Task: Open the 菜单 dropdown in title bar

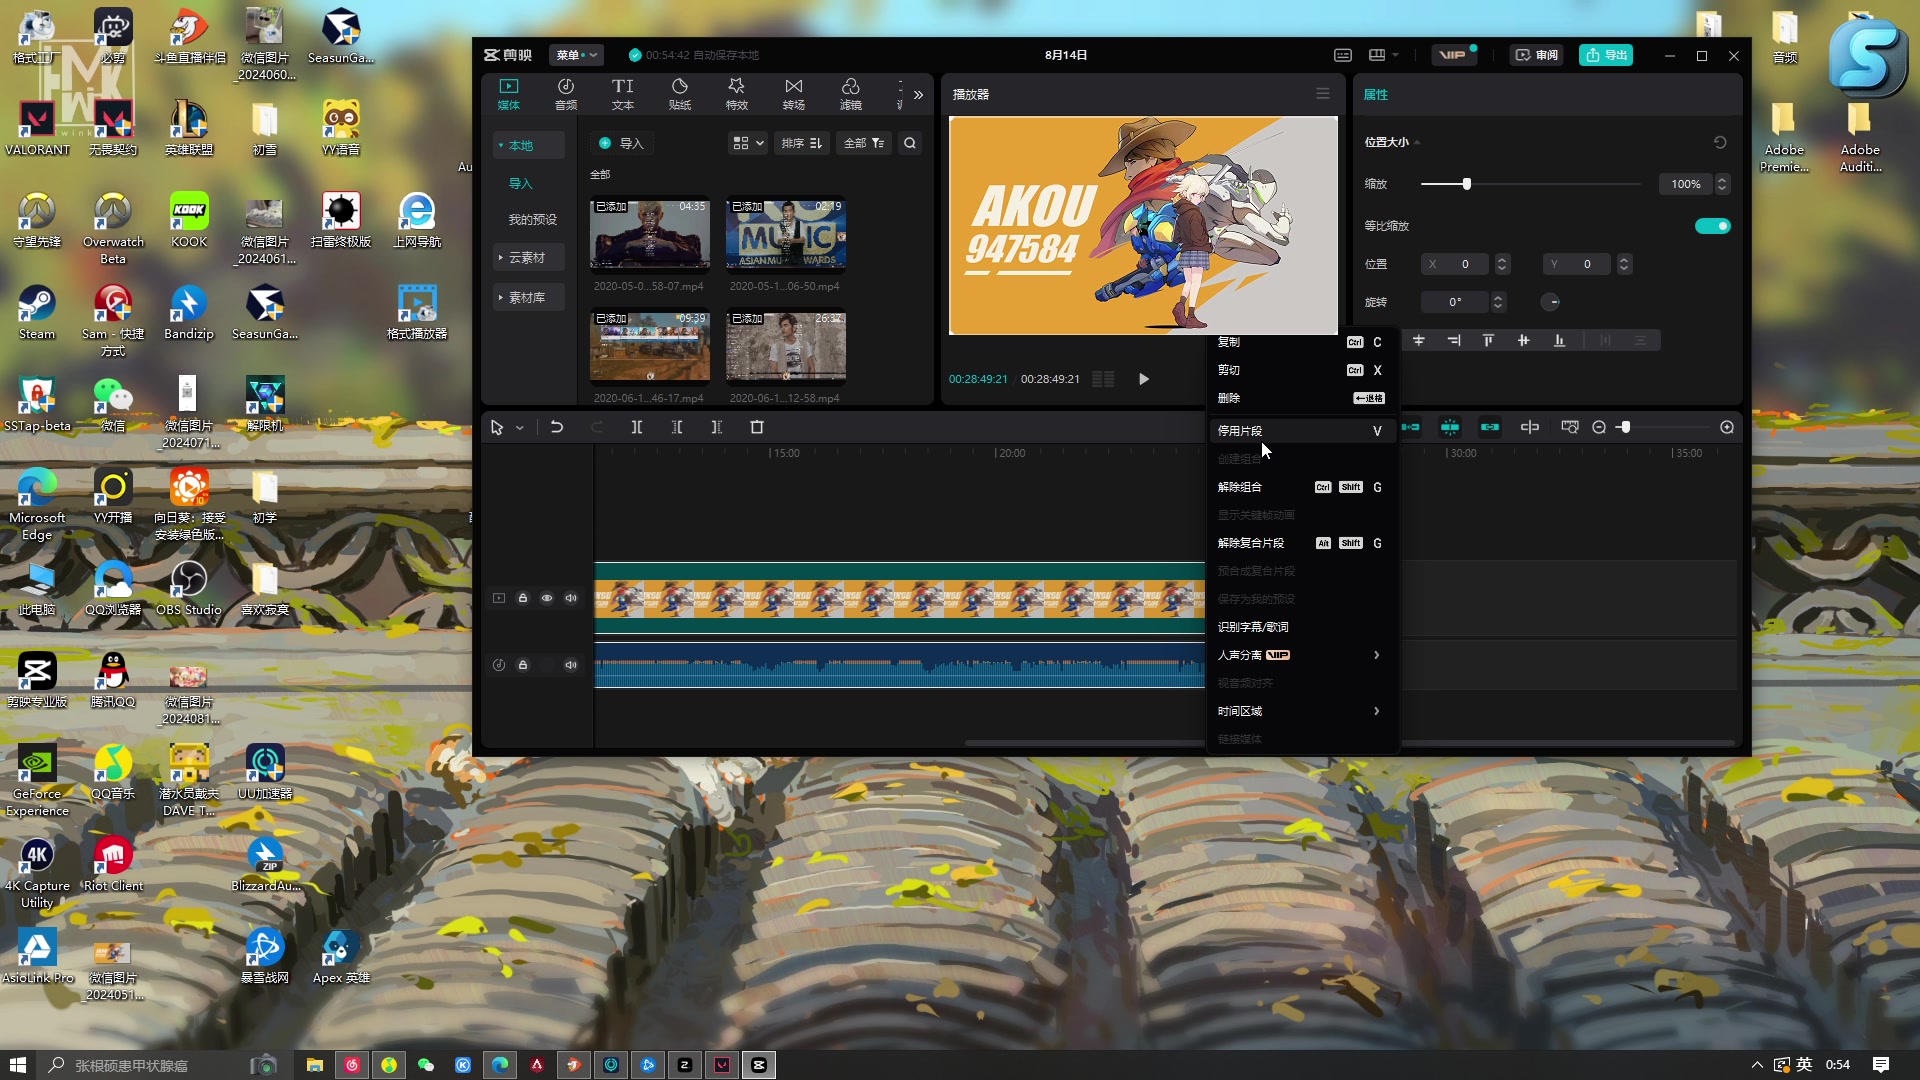Action: pyautogui.click(x=576, y=55)
